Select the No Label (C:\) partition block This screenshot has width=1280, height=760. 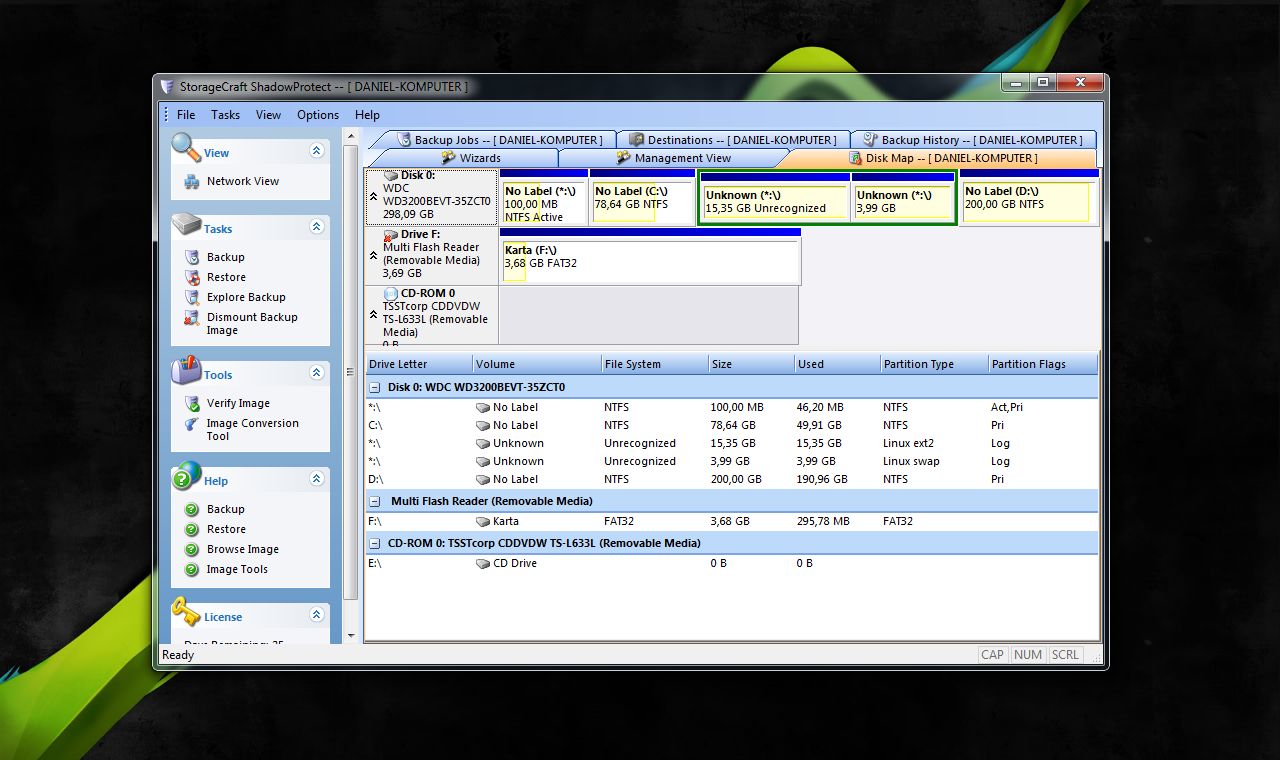tap(642, 198)
